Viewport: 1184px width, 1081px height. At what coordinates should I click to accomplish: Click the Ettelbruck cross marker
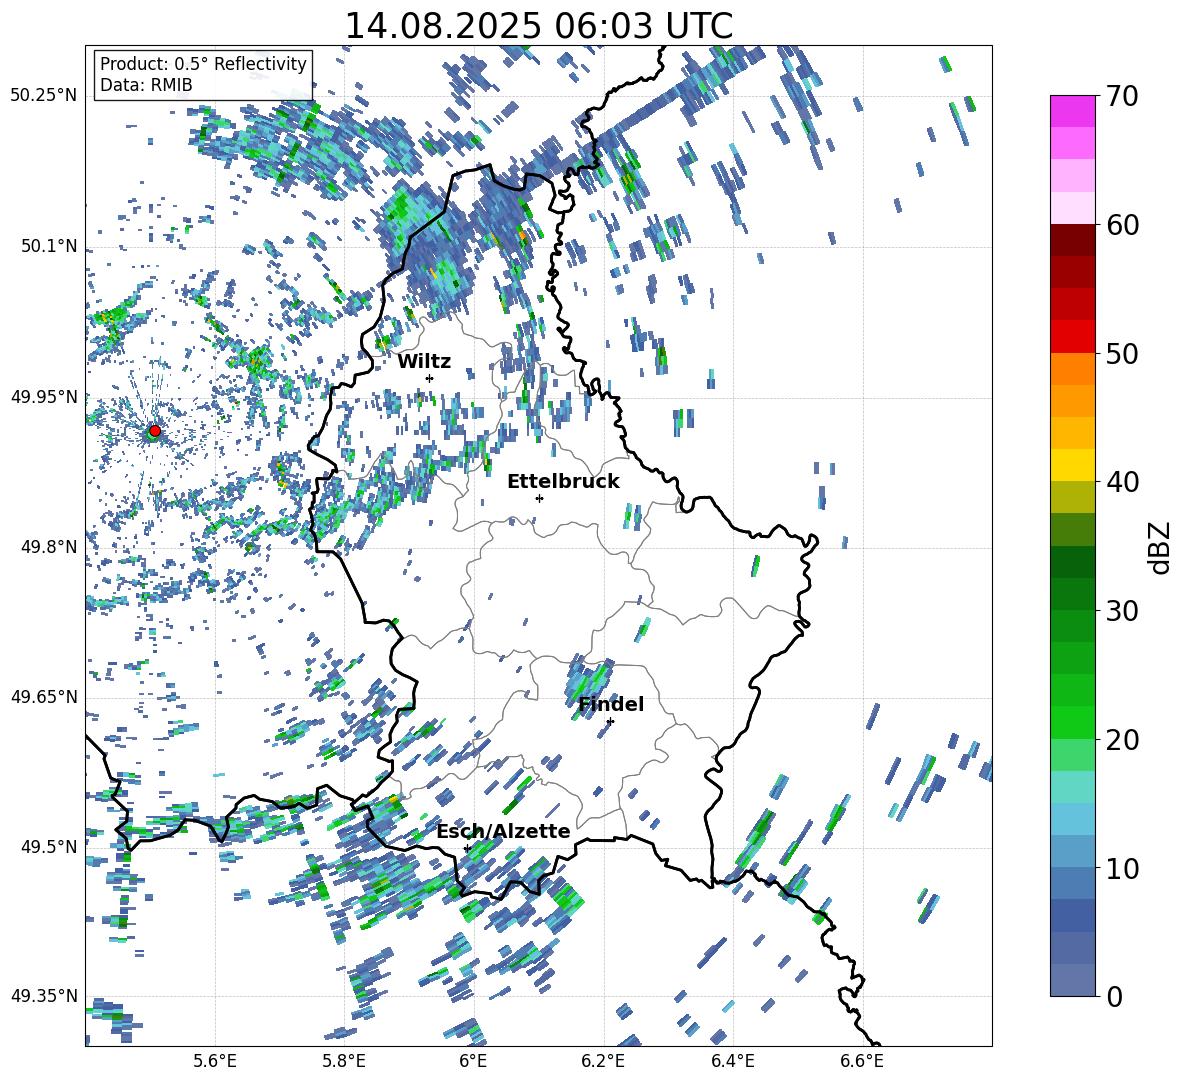539,498
